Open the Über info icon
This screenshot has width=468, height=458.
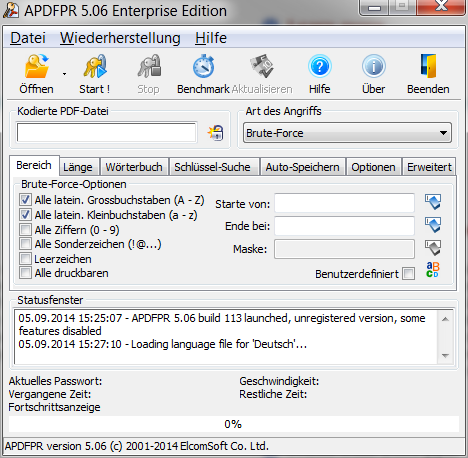pyautogui.click(x=374, y=74)
